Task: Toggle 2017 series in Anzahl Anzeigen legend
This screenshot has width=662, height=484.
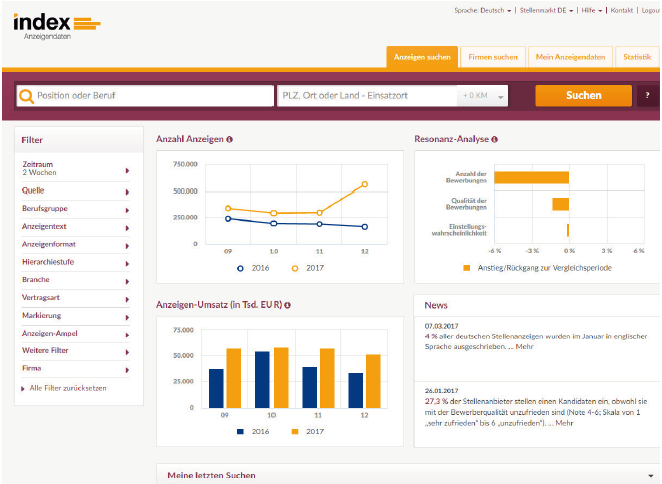Action: click(305, 268)
